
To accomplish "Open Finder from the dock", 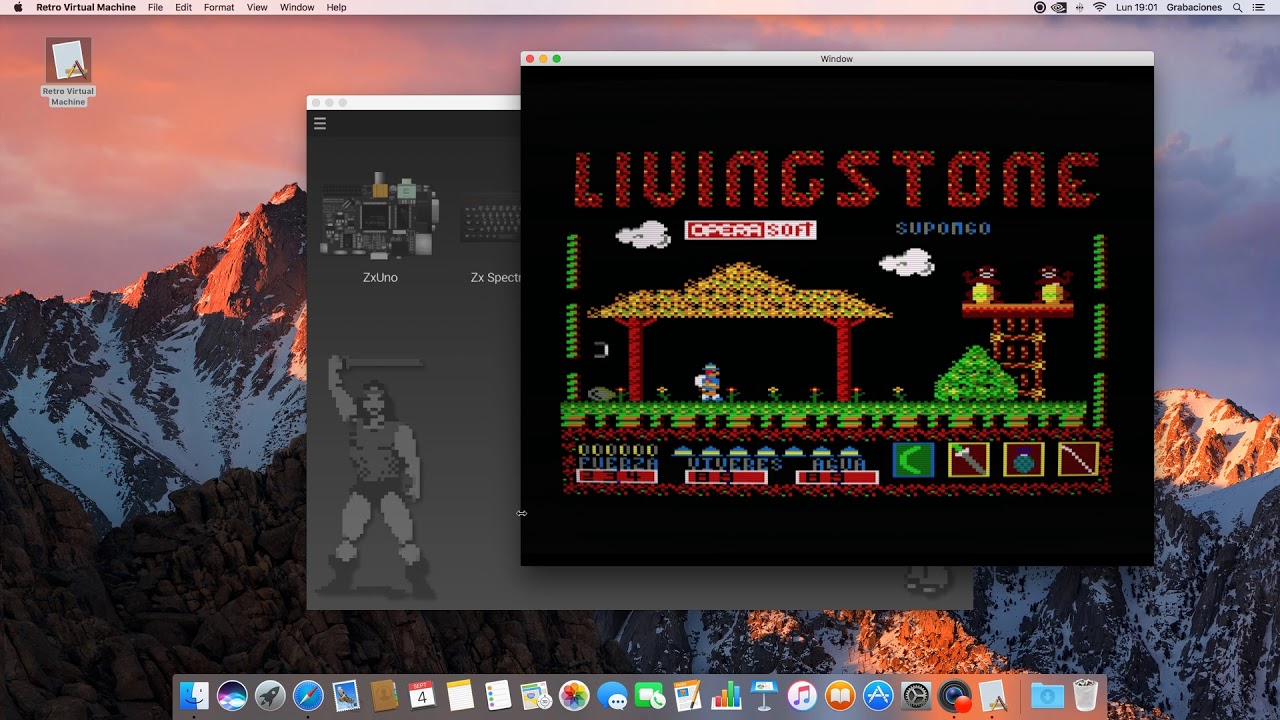I will point(194,695).
